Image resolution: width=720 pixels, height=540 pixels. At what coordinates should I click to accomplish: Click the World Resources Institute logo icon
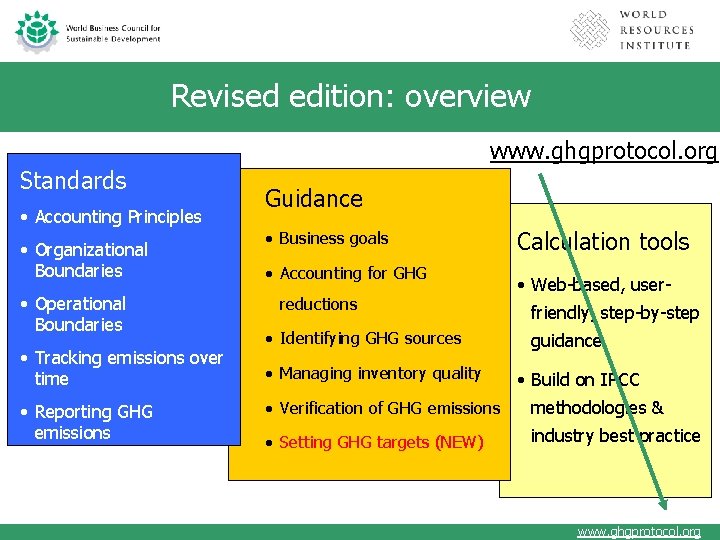point(590,30)
